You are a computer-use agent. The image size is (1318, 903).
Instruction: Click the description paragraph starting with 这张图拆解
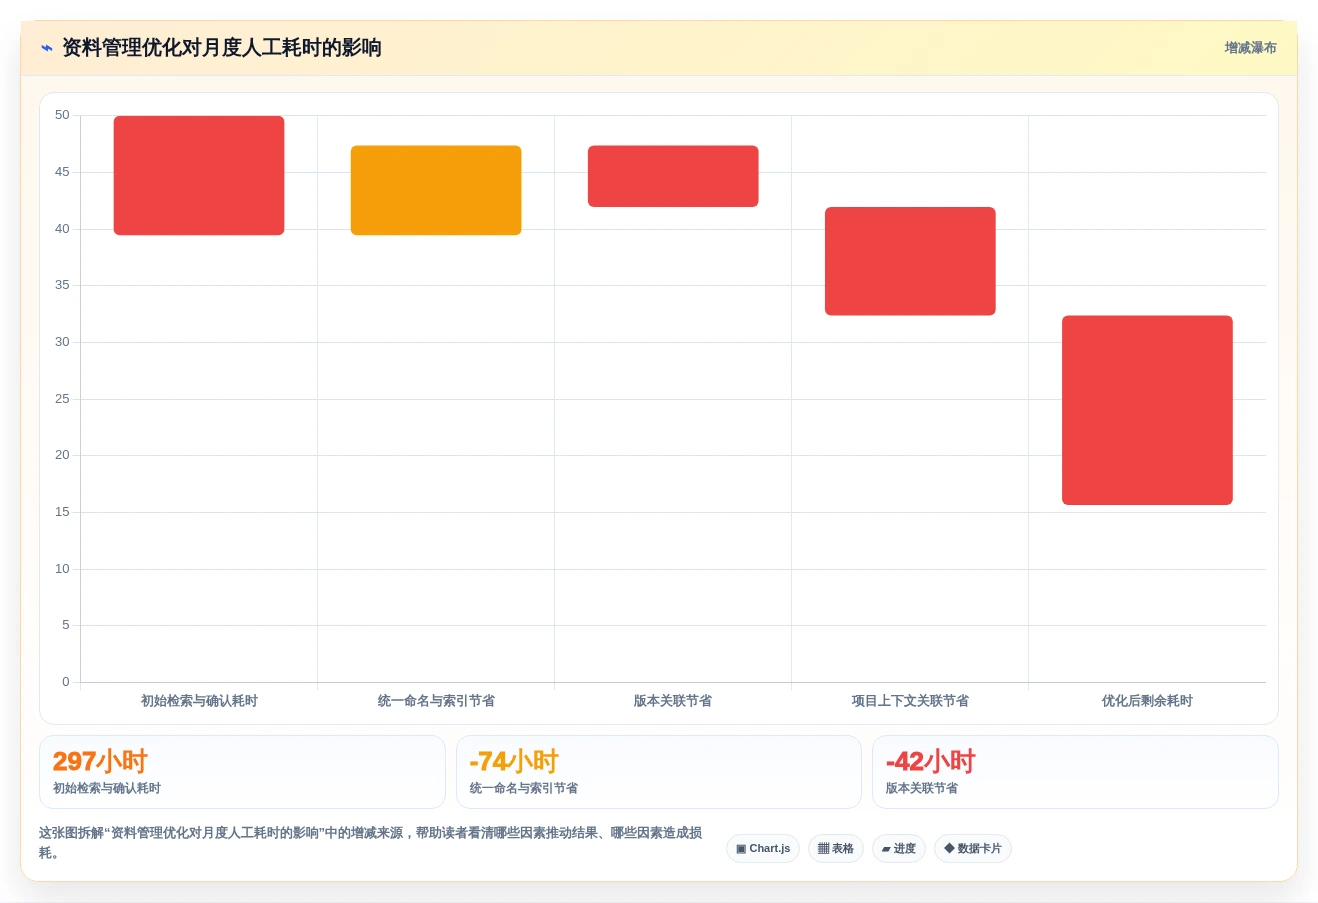(x=371, y=842)
